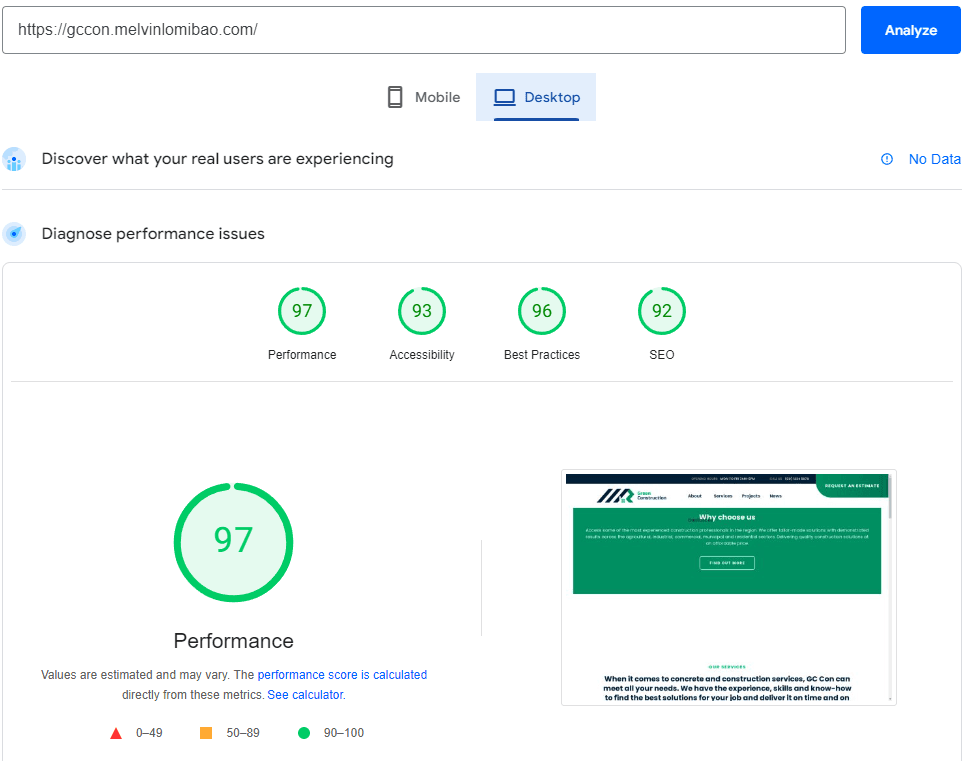The height and width of the screenshot is (761, 966).
Task: Jump to Performance score gauge 97
Action: 302,311
